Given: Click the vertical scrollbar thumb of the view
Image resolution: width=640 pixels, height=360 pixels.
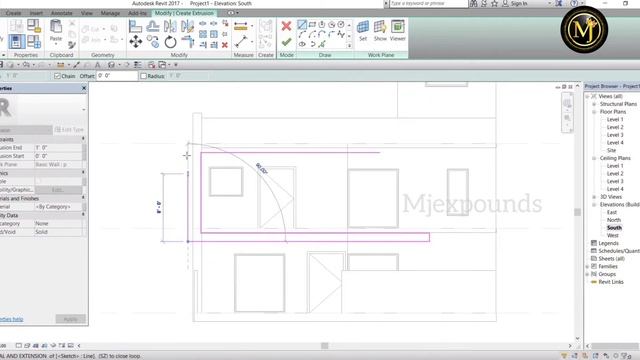Looking at the screenshot, I should [x=577, y=212].
